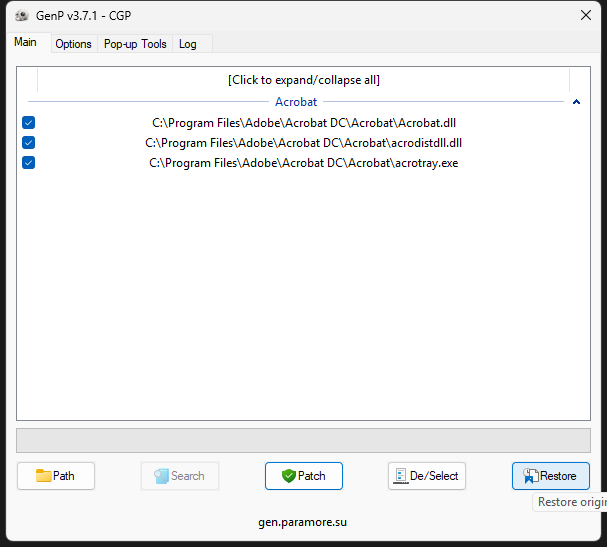Collapse the Acrobat group using the chevron
Image resolution: width=607 pixels, height=547 pixels.
click(576, 102)
